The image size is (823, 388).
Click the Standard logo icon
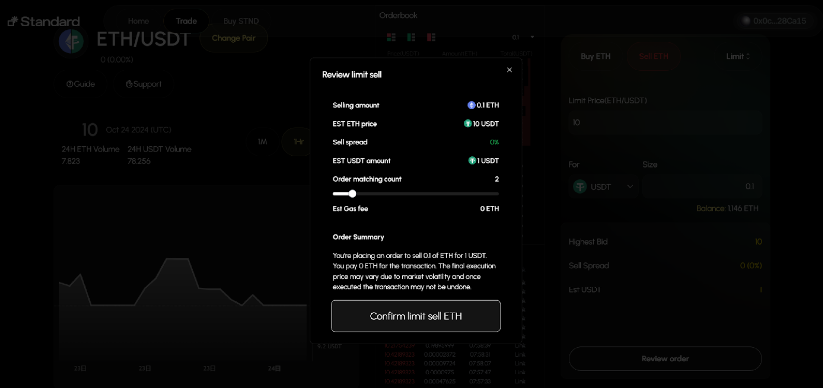(13, 21)
